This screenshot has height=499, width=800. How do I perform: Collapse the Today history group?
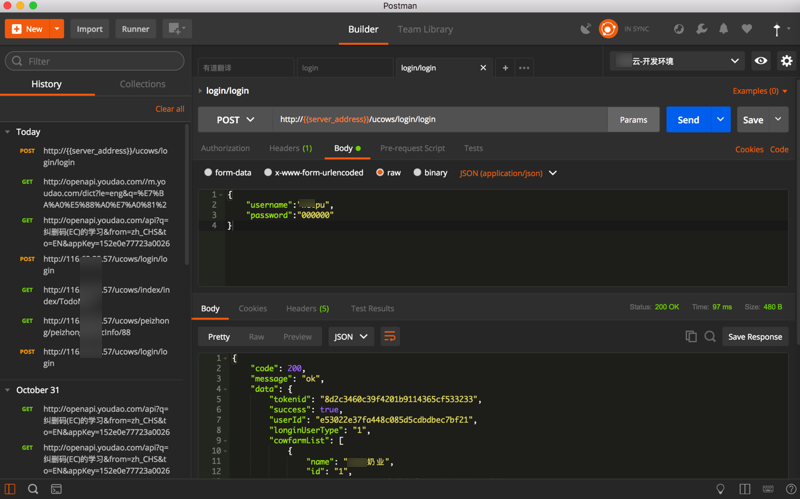(x=8, y=132)
